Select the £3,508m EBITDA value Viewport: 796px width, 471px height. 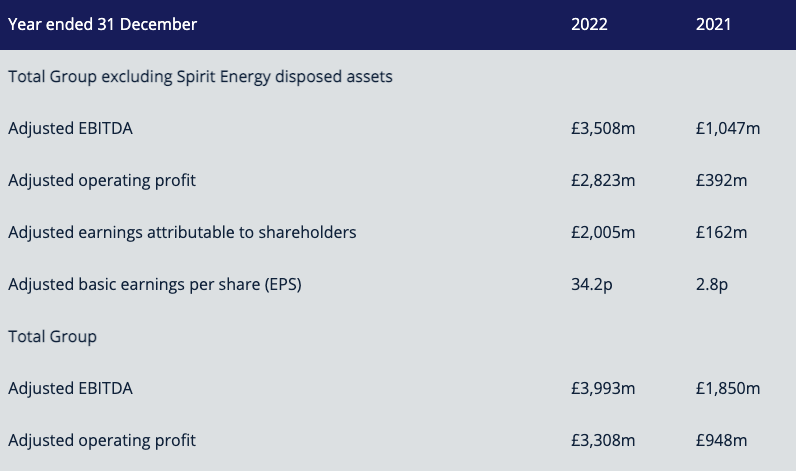tap(603, 128)
